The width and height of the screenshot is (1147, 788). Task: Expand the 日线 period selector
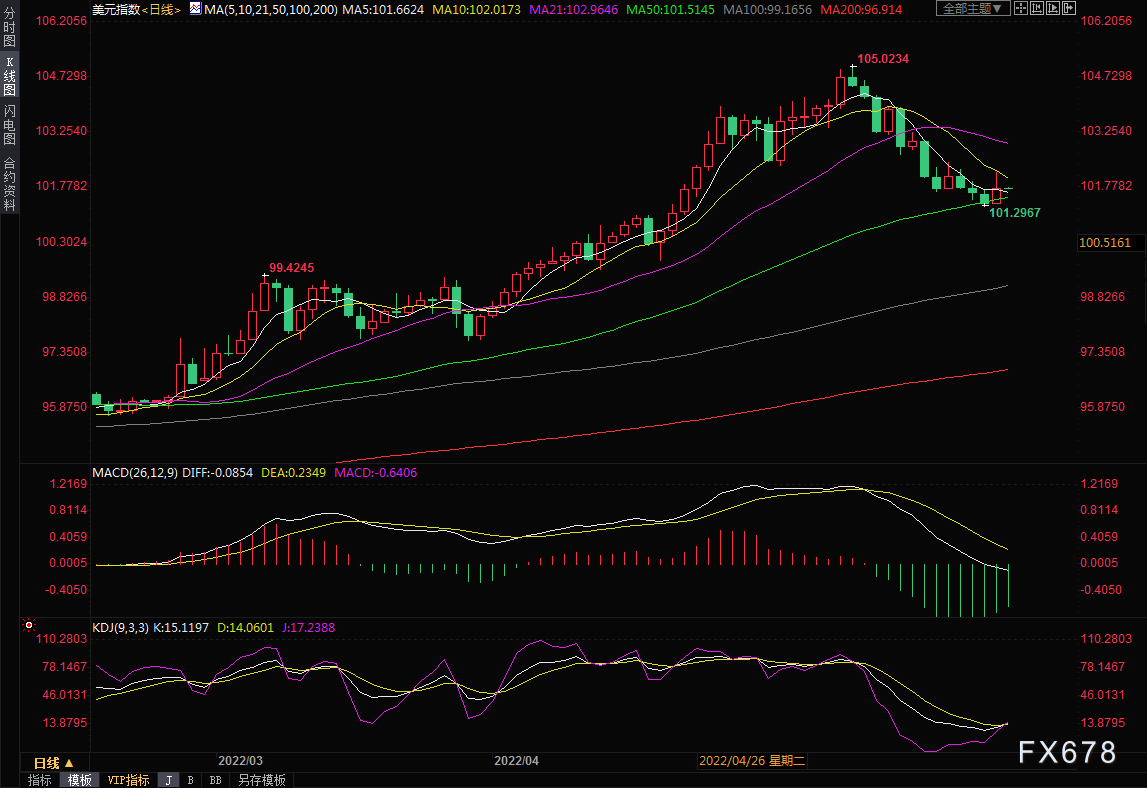53,762
